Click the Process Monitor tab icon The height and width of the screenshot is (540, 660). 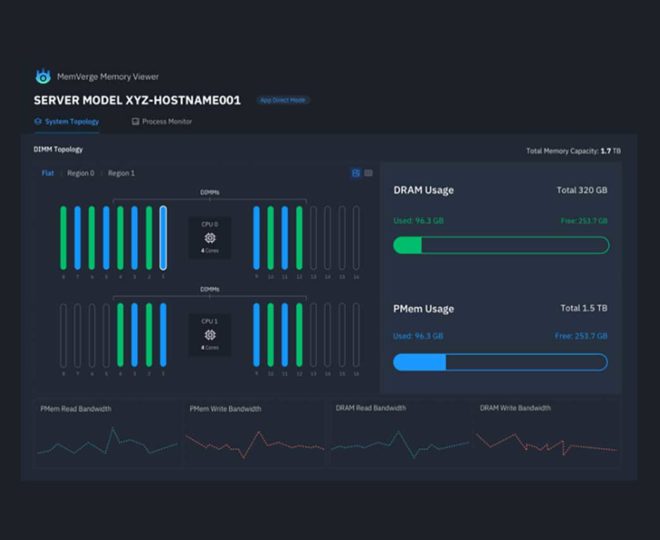pyautogui.click(x=135, y=121)
